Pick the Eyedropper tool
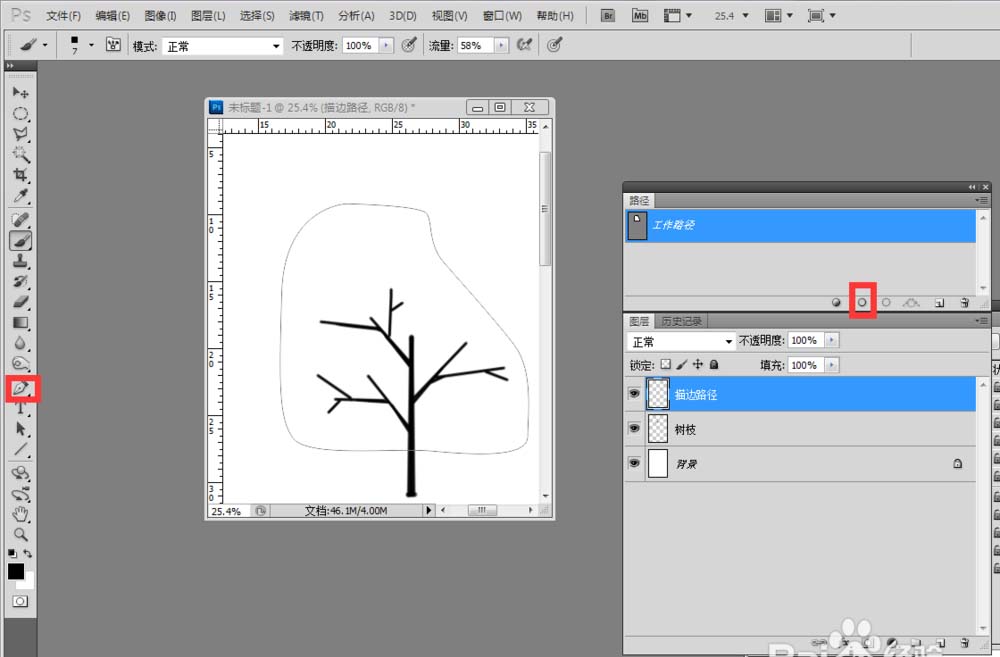Viewport: 1000px width, 657px height. pyautogui.click(x=20, y=197)
